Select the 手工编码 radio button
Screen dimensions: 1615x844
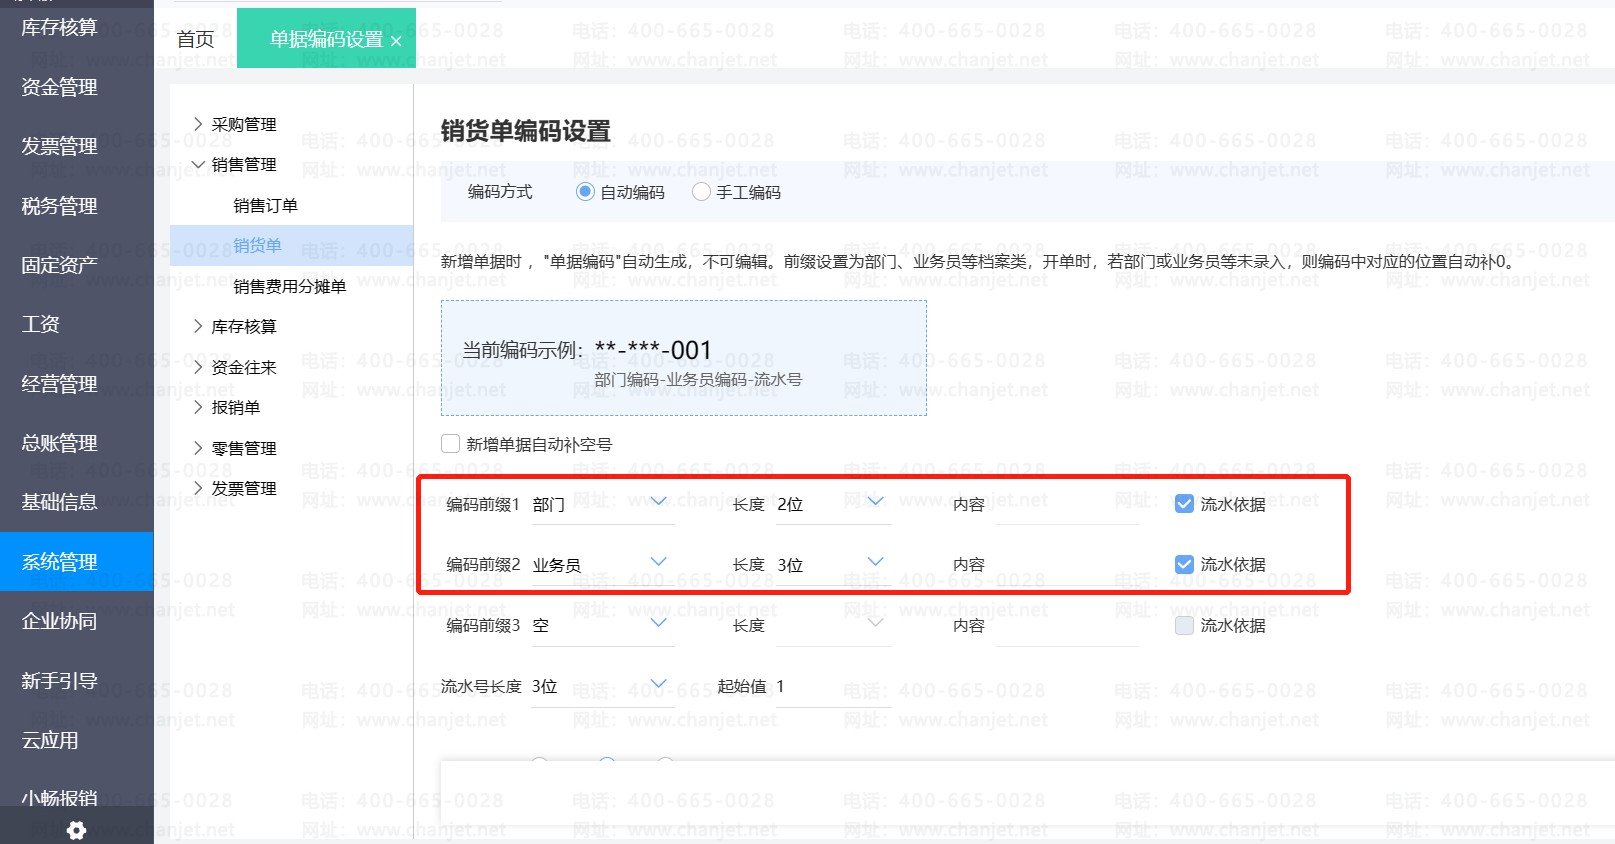tap(701, 192)
